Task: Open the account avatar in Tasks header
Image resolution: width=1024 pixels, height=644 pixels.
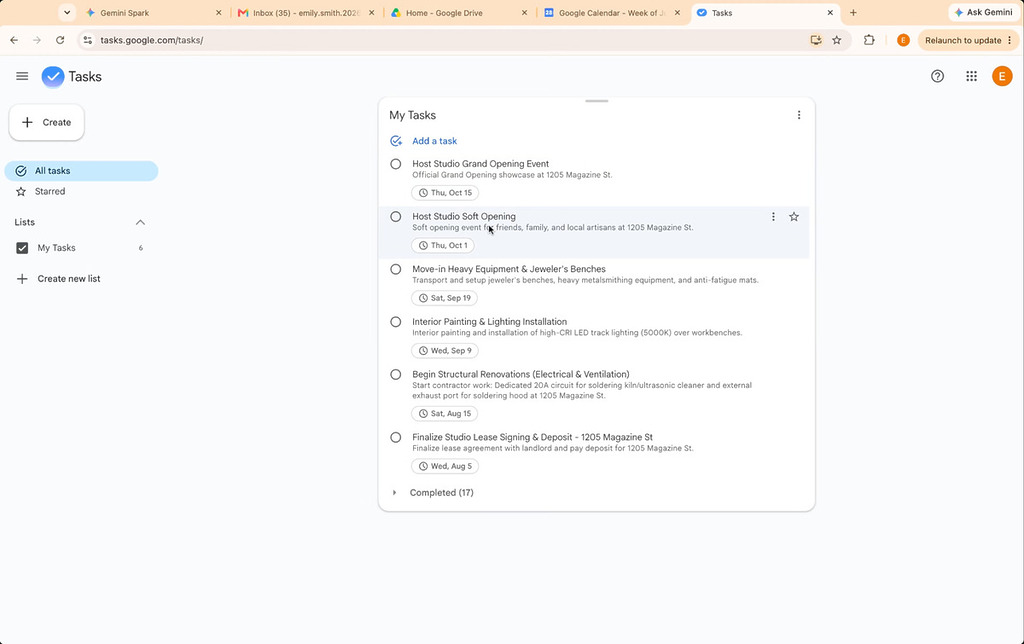Action: pos(1002,76)
